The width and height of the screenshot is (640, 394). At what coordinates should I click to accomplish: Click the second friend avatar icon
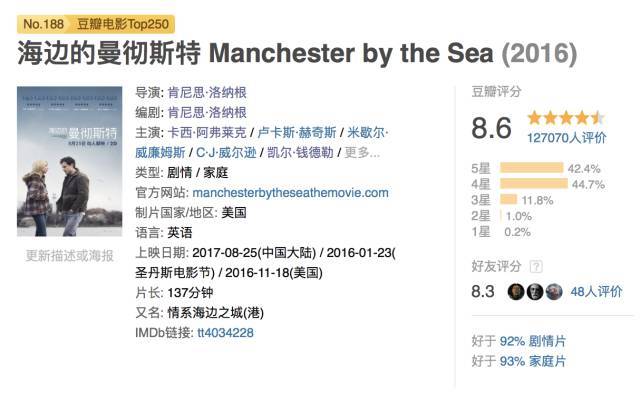pos(535,292)
